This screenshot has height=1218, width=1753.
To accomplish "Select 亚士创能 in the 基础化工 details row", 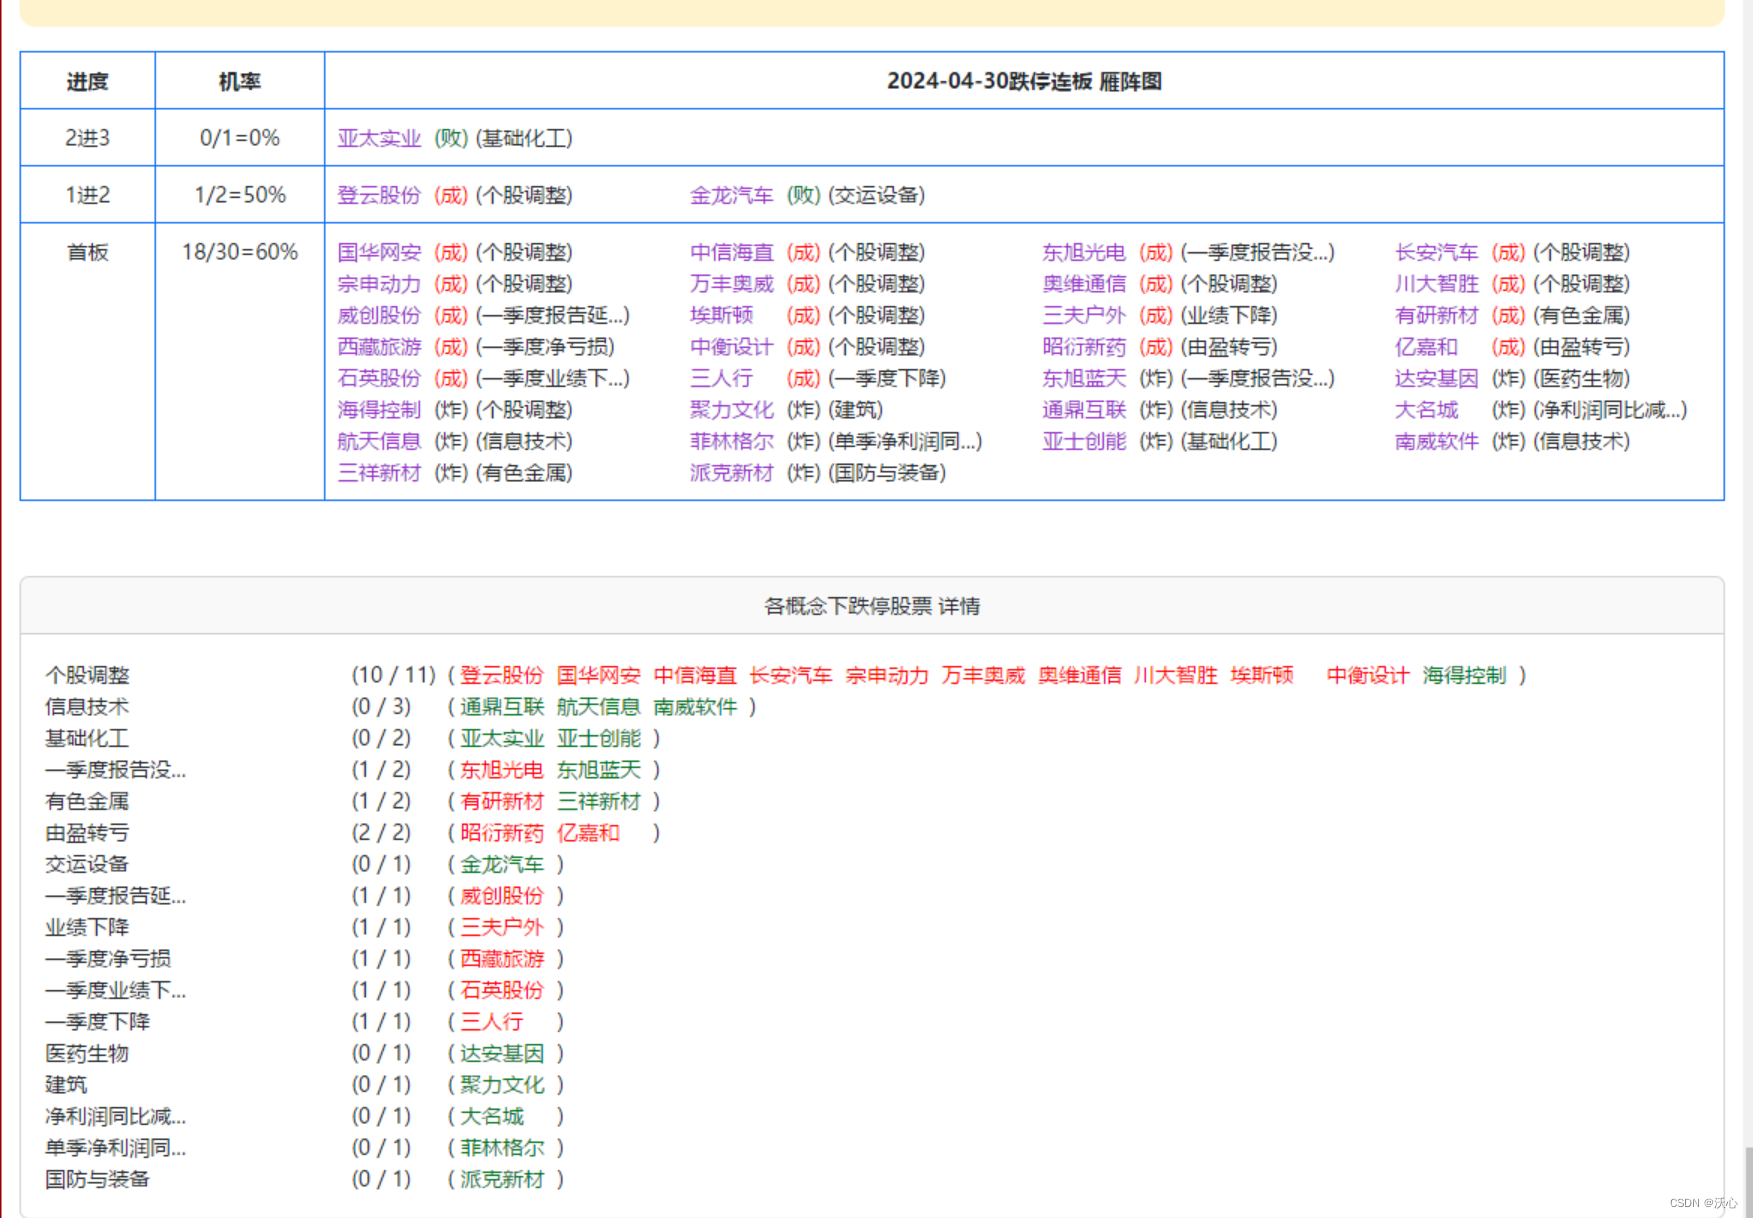I will [x=599, y=738].
